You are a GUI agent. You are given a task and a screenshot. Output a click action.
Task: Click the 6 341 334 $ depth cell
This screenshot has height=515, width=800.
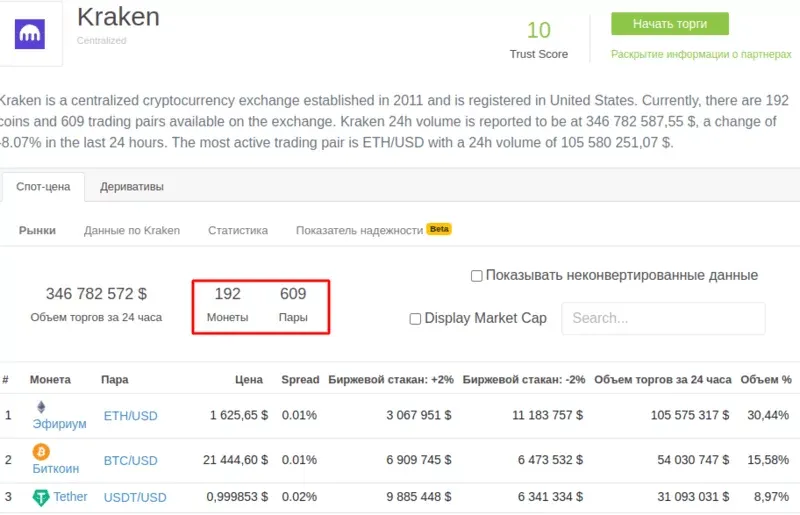[x=550, y=497]
